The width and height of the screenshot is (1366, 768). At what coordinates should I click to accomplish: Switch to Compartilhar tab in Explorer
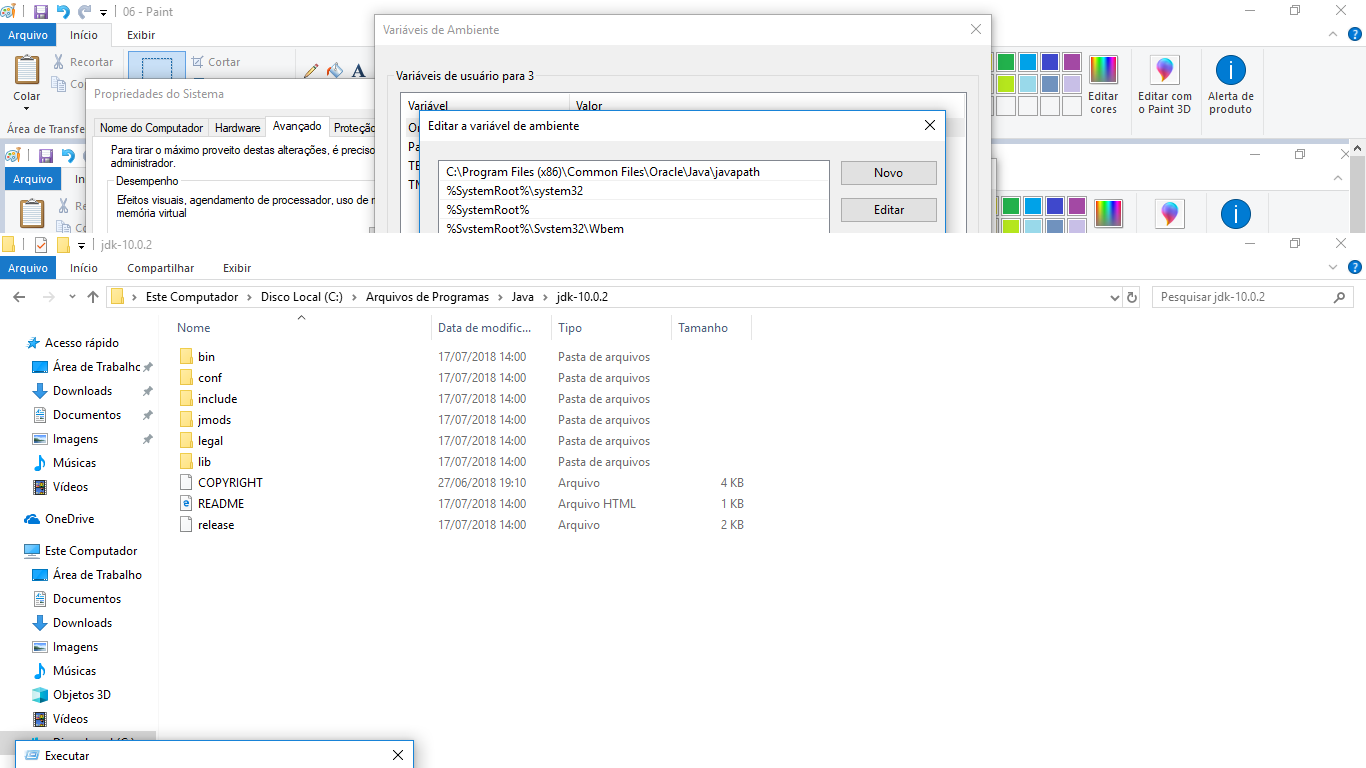coord(160,268)
